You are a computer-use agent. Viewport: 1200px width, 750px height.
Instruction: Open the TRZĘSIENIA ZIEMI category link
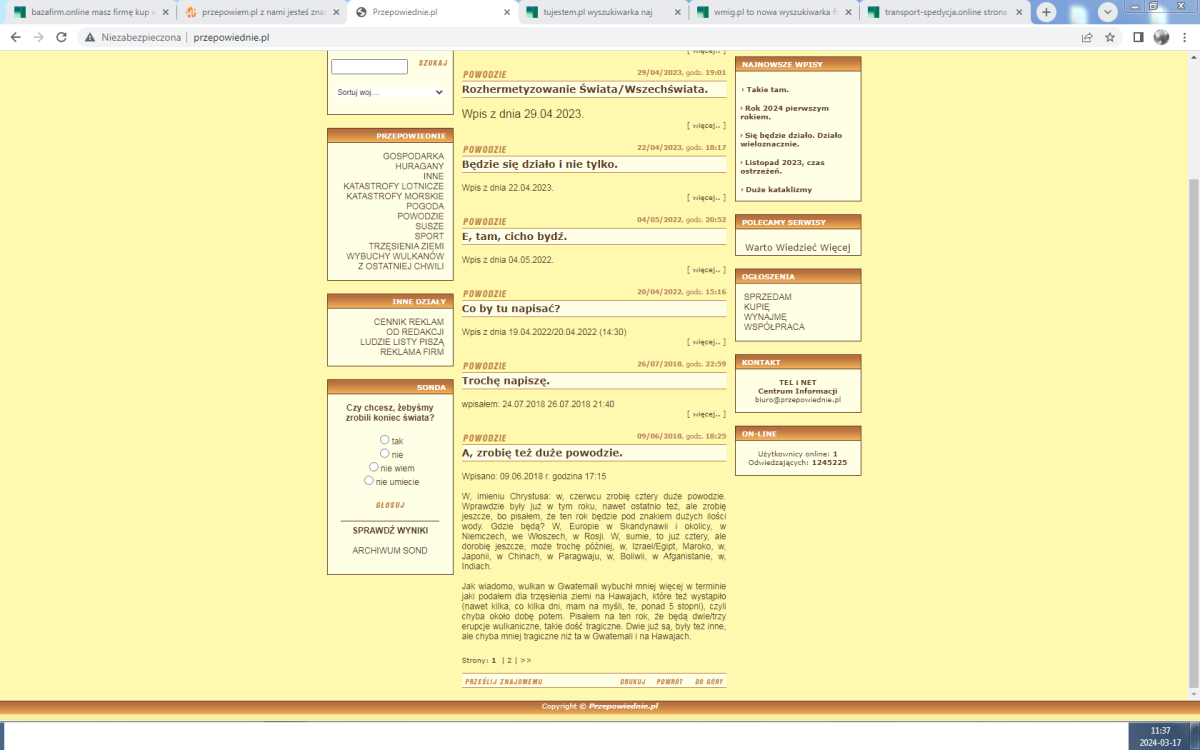click(405, 246)
